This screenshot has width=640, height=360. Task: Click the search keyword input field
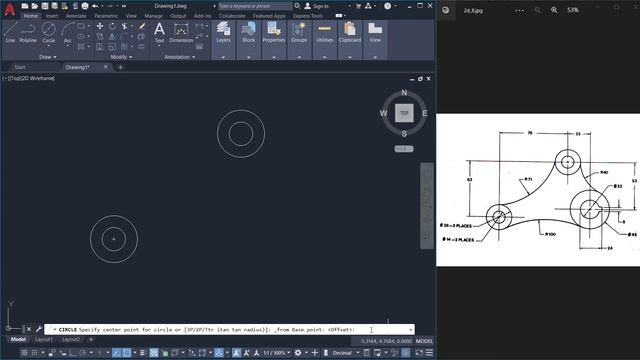(x=255, y=6)
